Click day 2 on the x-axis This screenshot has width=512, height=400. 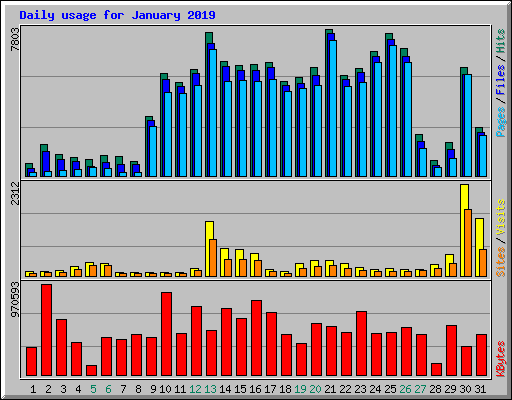[x=48, y=389]
